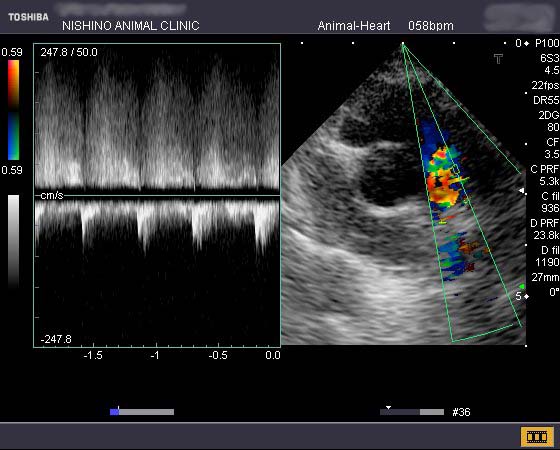The height and width of the screenshot is (450, 560).
Task: Click the 058bpm heart rate readout
Action: 431,26
